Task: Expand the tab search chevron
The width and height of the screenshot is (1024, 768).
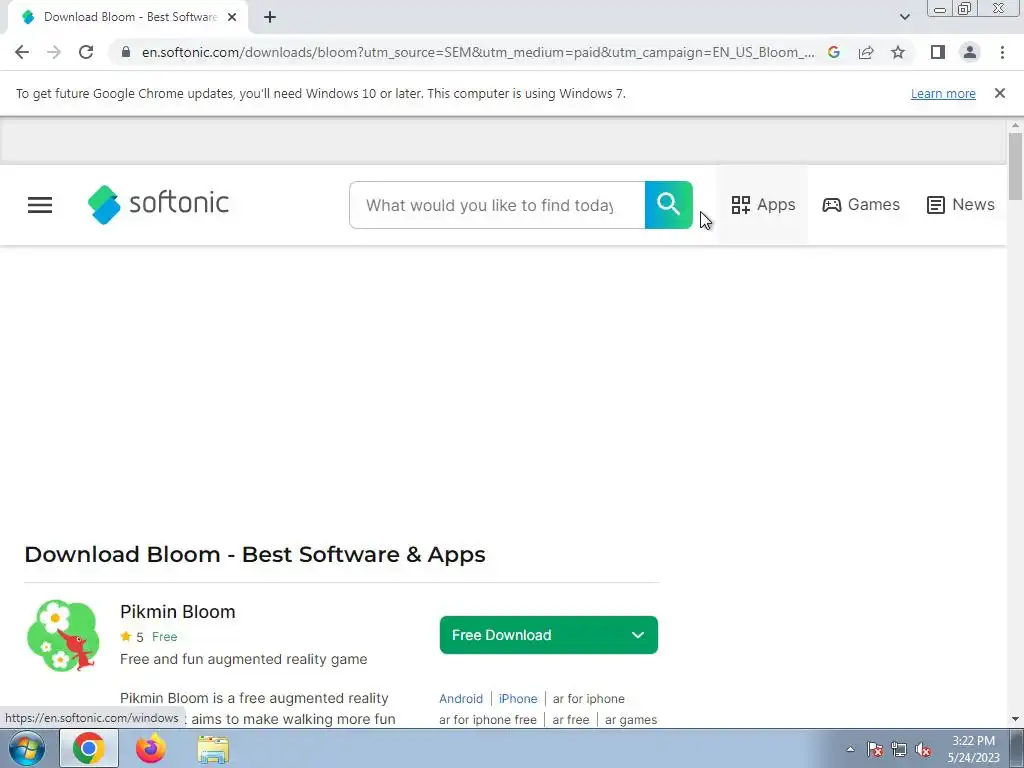Action: 904,17
